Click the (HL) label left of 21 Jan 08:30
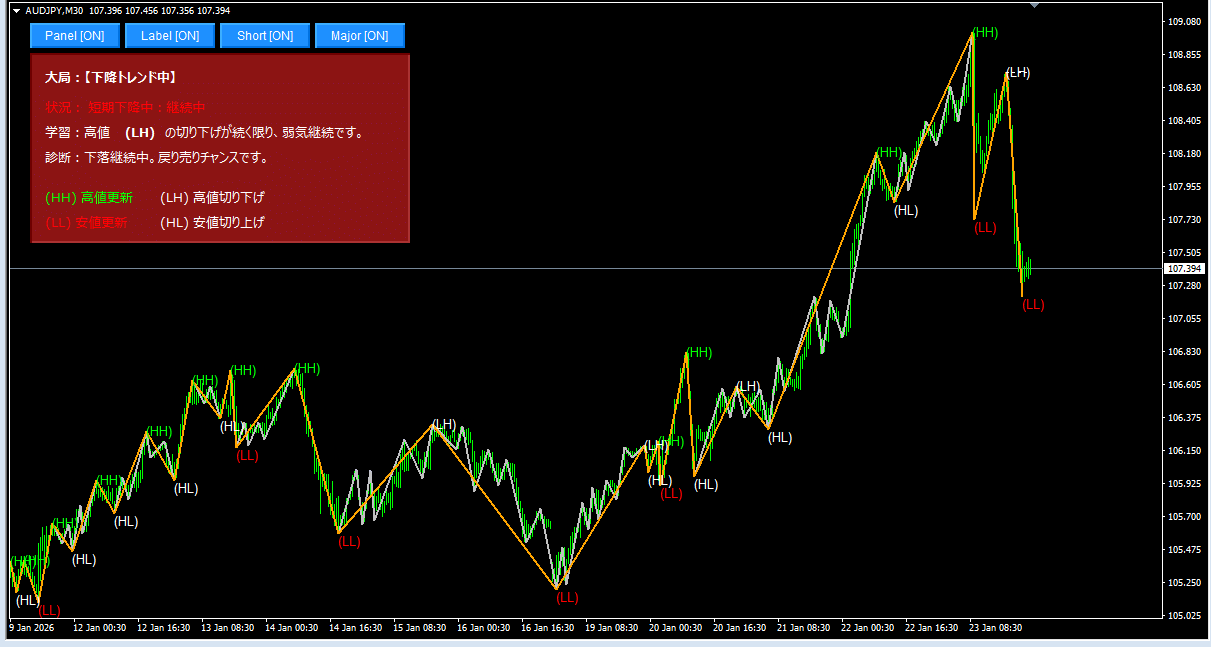This screenshot has height=647, width=1211. tap(780, 438)
